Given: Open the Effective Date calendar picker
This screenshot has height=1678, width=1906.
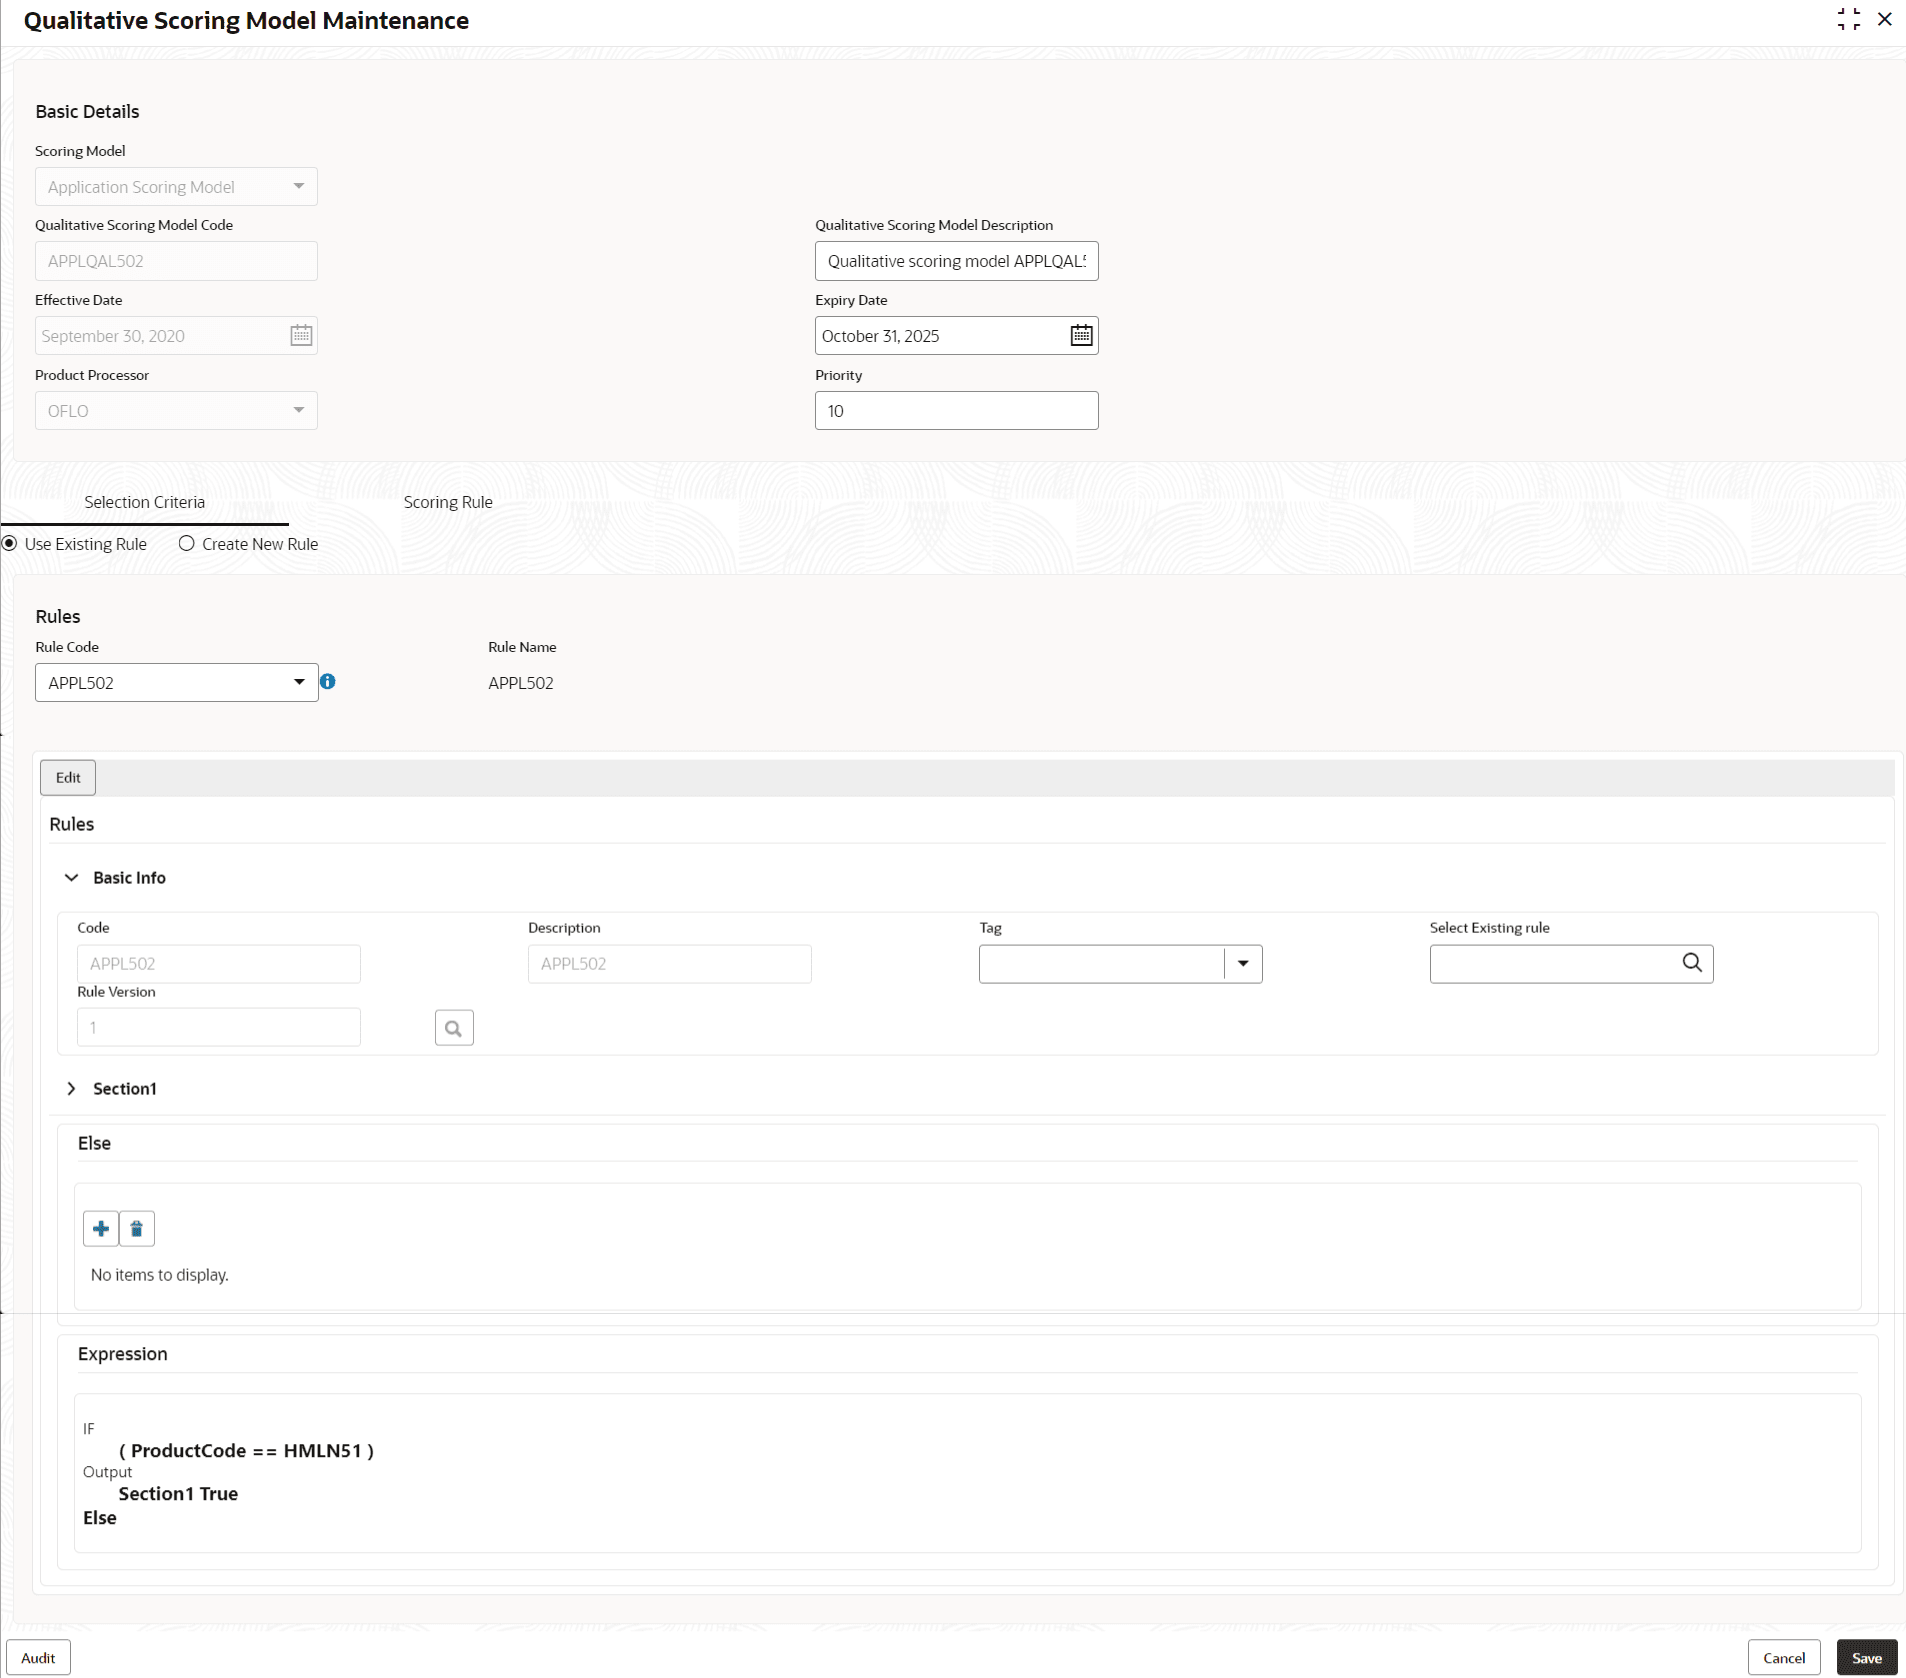Looking at the screenshot, I should 299,335.
